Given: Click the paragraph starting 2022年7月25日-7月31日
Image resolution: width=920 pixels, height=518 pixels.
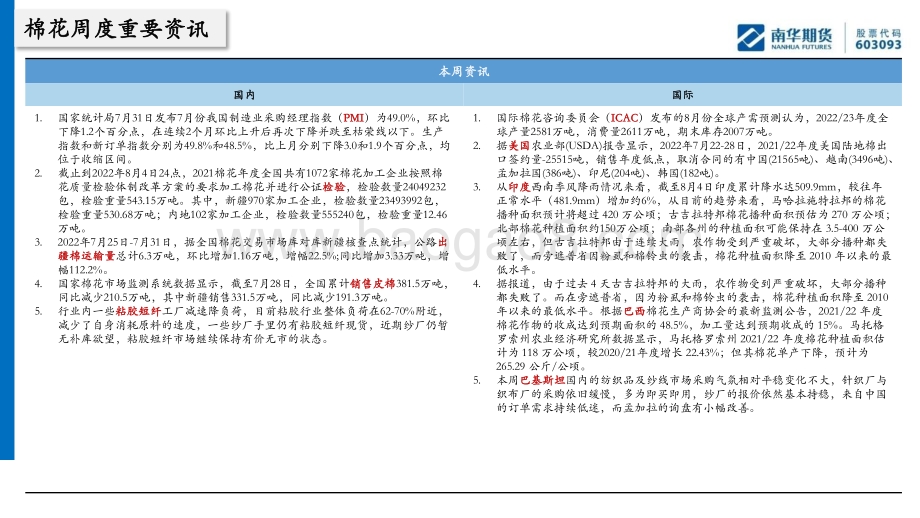Looking at the screenshot, I should [x=253, y=256].
